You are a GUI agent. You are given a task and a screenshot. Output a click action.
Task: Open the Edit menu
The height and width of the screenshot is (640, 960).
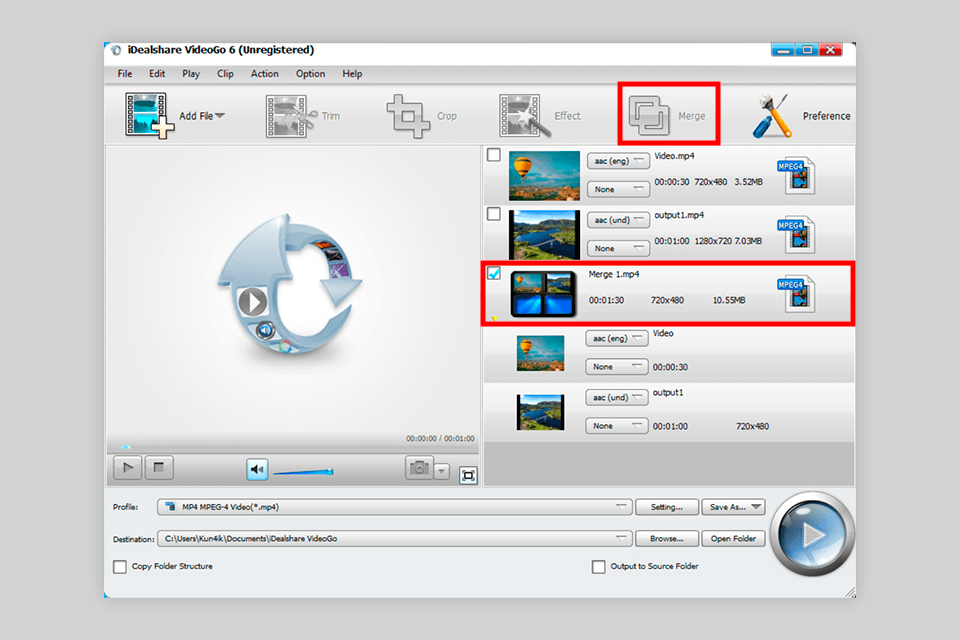157,73
